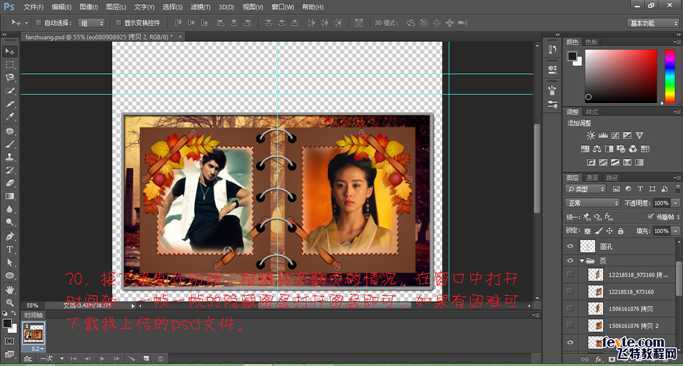
Task: Open the Tool Preset picker arrow
Action: [26, 23]
